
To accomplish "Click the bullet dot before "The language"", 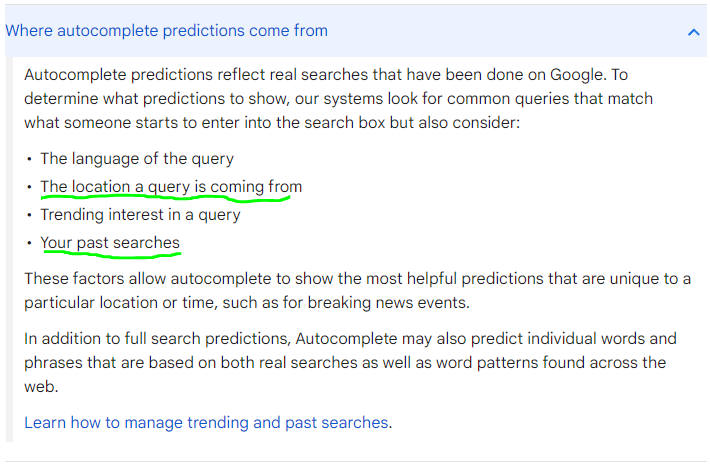I will point(29,159).
